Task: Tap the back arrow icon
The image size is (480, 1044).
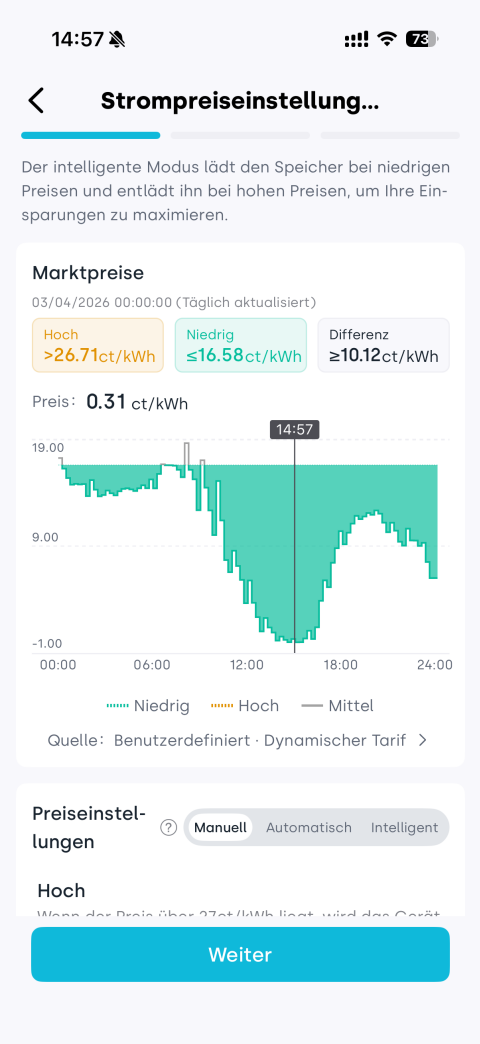Action: 36,101
